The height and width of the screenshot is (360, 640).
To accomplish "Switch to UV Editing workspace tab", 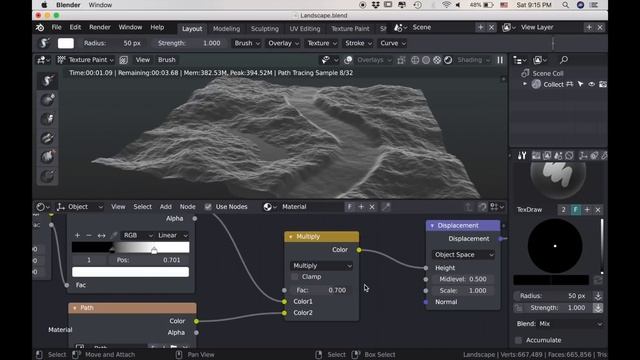I will point(305,29).
